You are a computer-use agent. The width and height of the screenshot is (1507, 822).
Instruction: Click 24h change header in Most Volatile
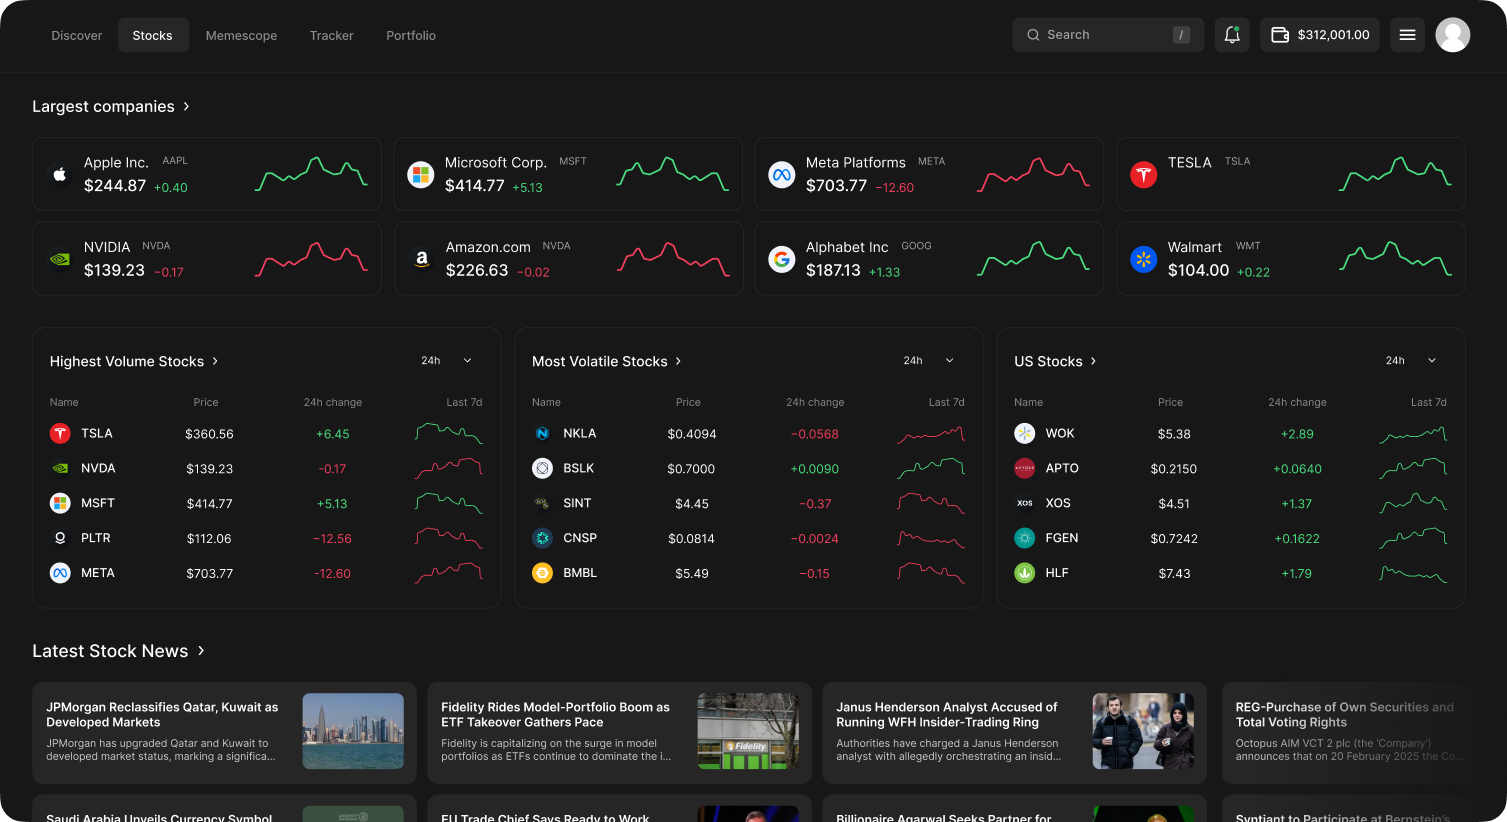tap(815, 402)
